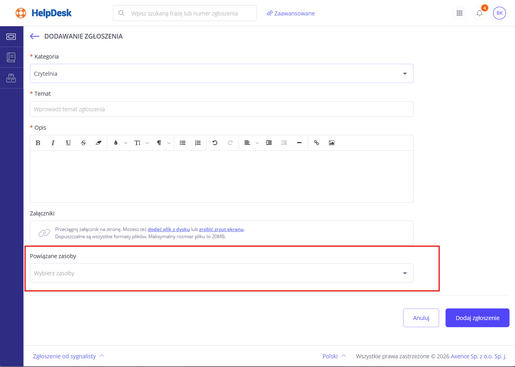Click inside the Opis text area
The height and width of the screenshot is (367, 515).
[x=222, y=176]
